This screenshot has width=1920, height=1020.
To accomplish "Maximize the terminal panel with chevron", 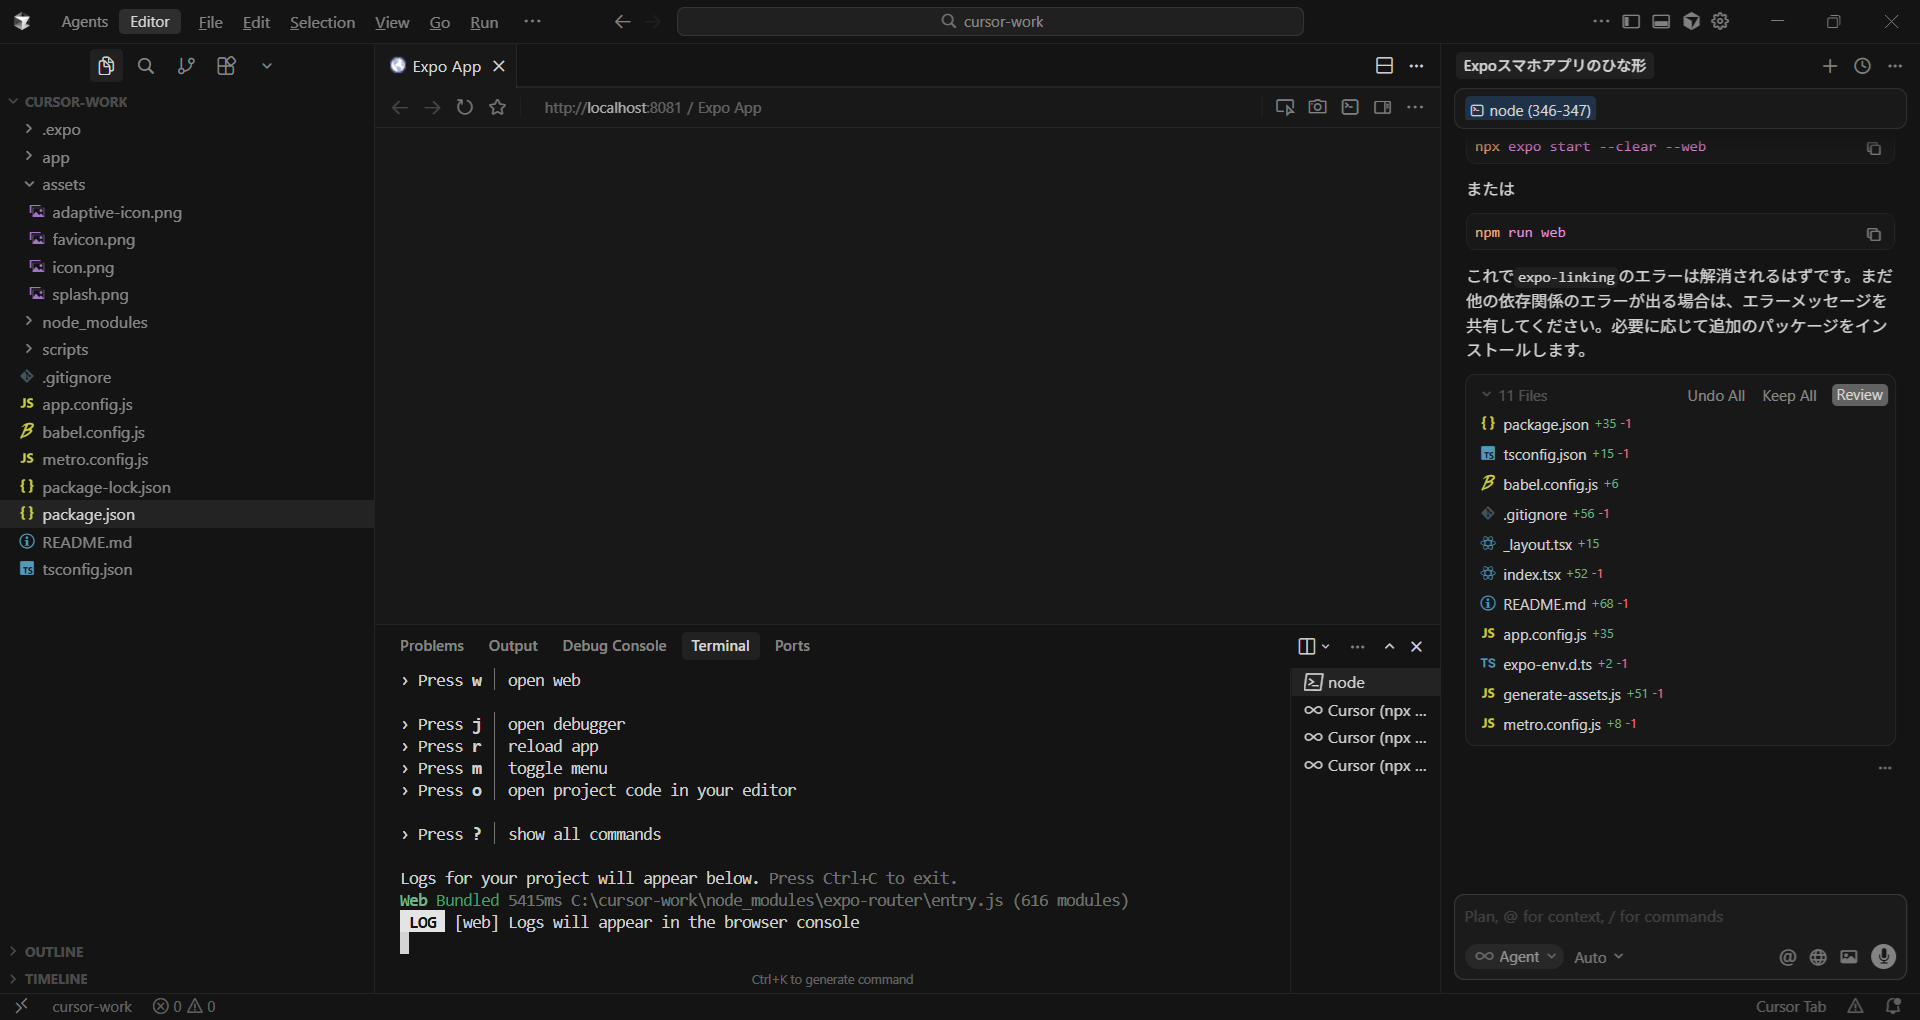I will [x=1389, y=647].
